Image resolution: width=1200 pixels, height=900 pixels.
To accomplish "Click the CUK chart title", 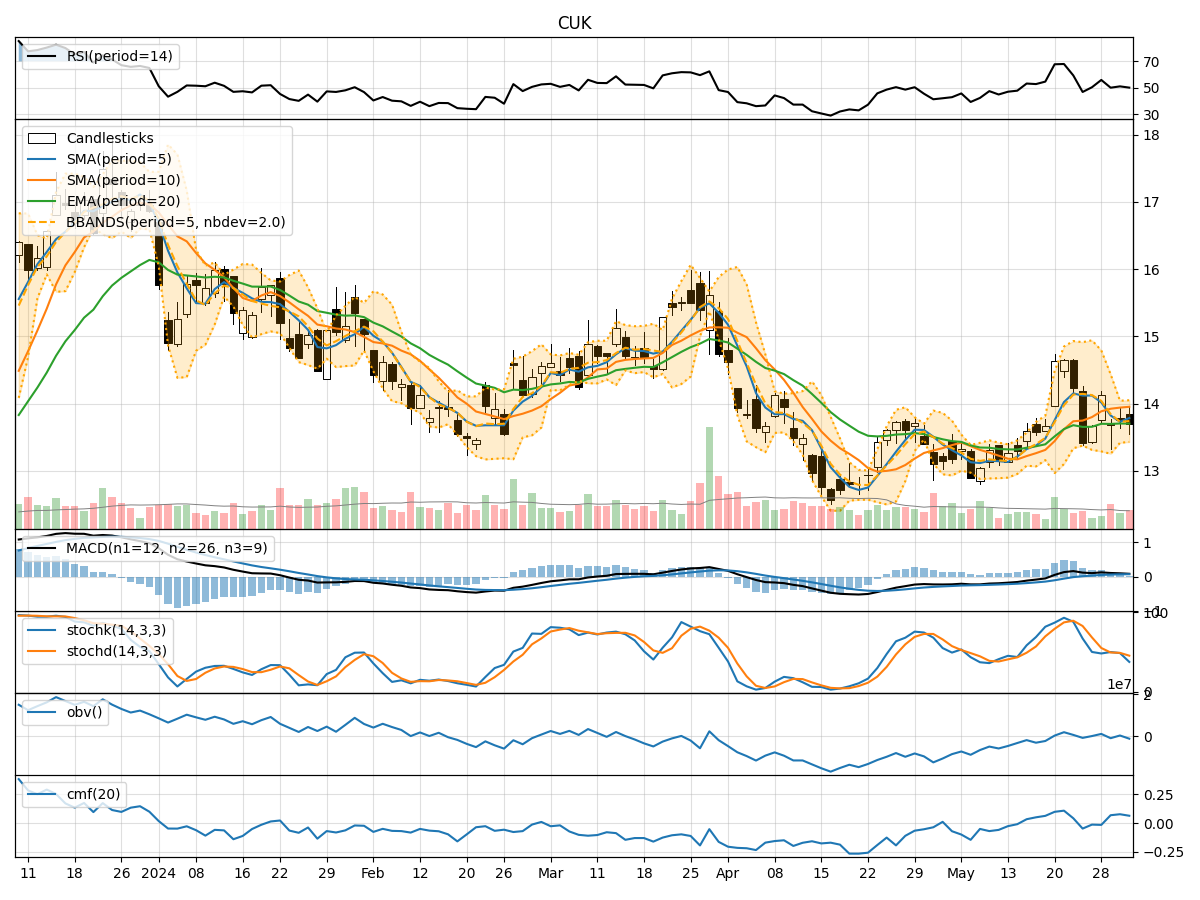I will [x=573, y=22].
